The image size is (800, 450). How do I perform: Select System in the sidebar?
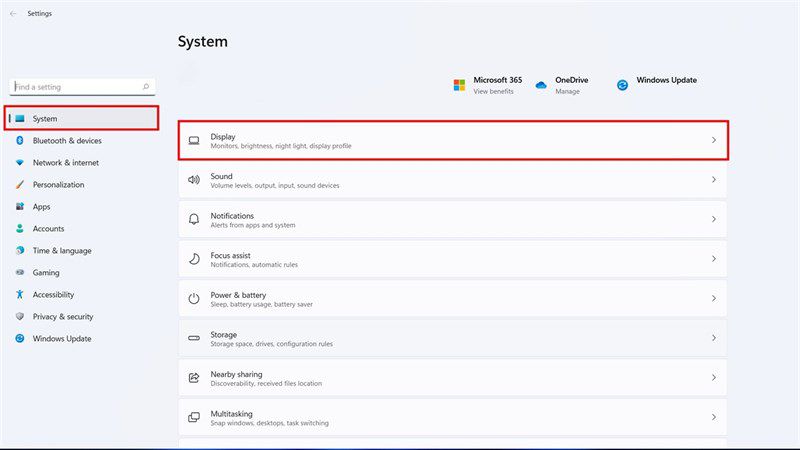point(82,118)
